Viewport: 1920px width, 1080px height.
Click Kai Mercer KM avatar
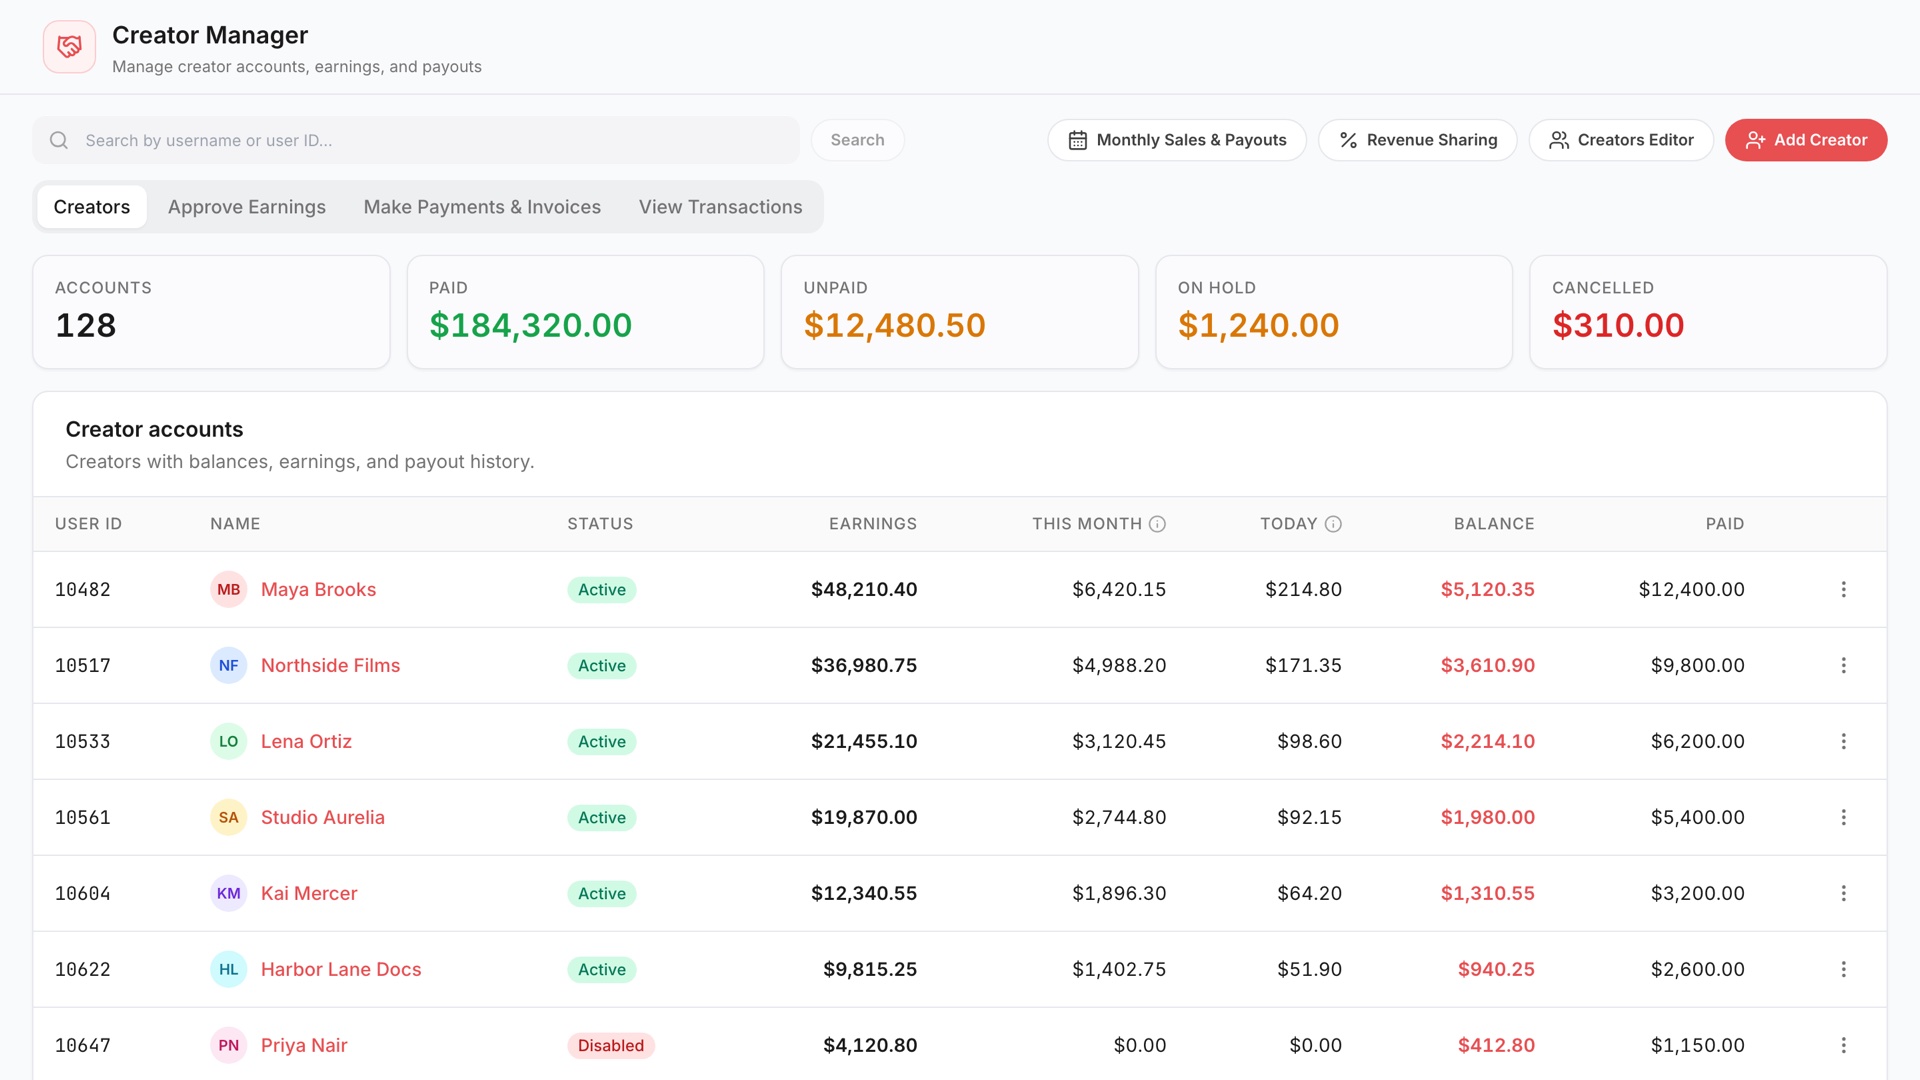[x=228, y=894]
